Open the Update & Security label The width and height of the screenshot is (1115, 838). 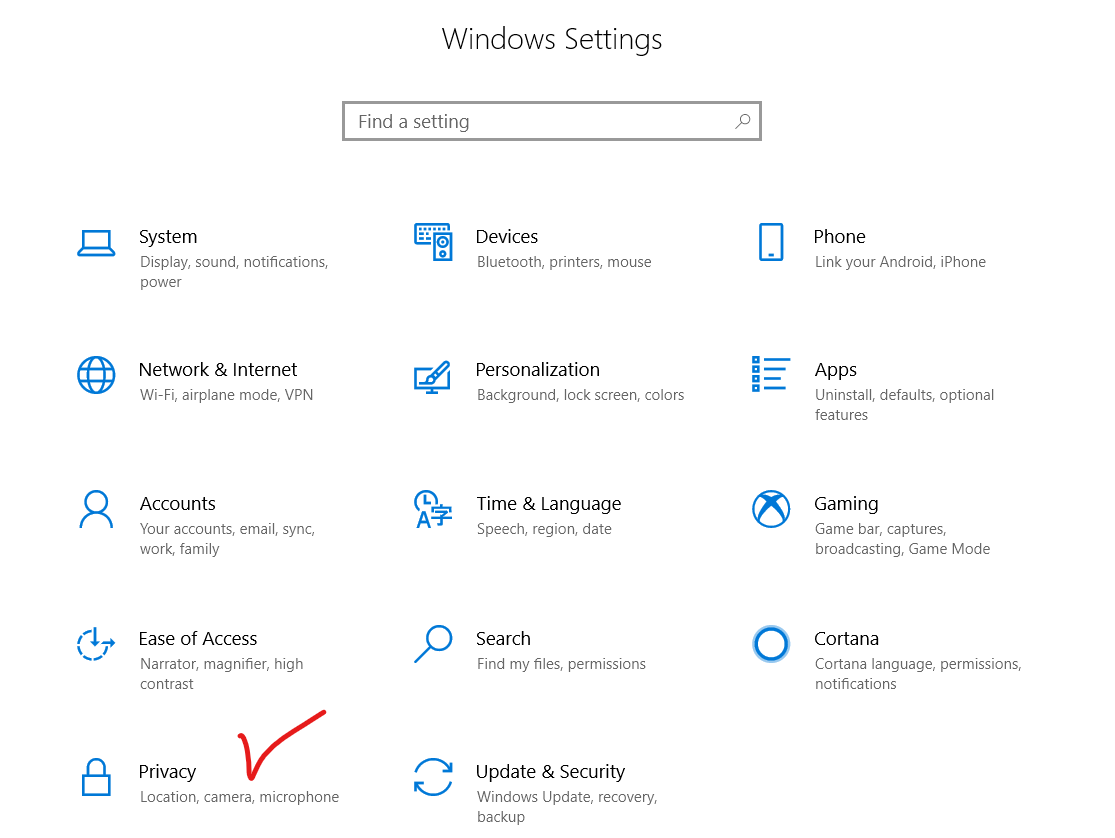point(550,772)
